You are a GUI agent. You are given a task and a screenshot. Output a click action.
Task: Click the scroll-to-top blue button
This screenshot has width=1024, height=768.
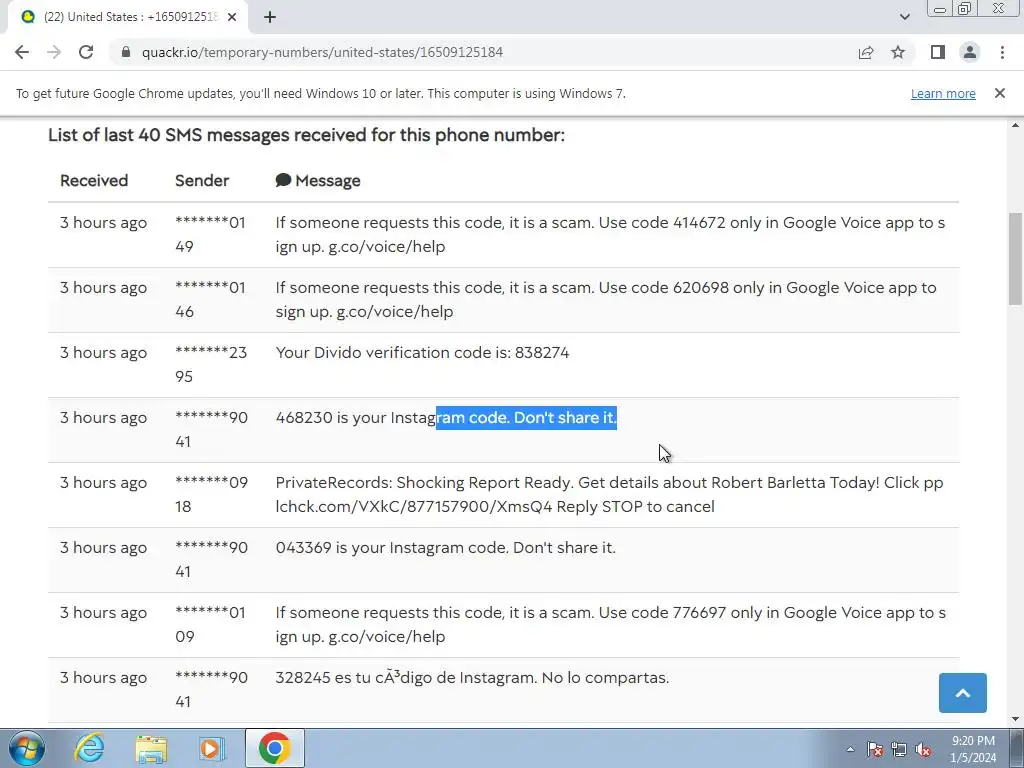click(x=963, y=693)
